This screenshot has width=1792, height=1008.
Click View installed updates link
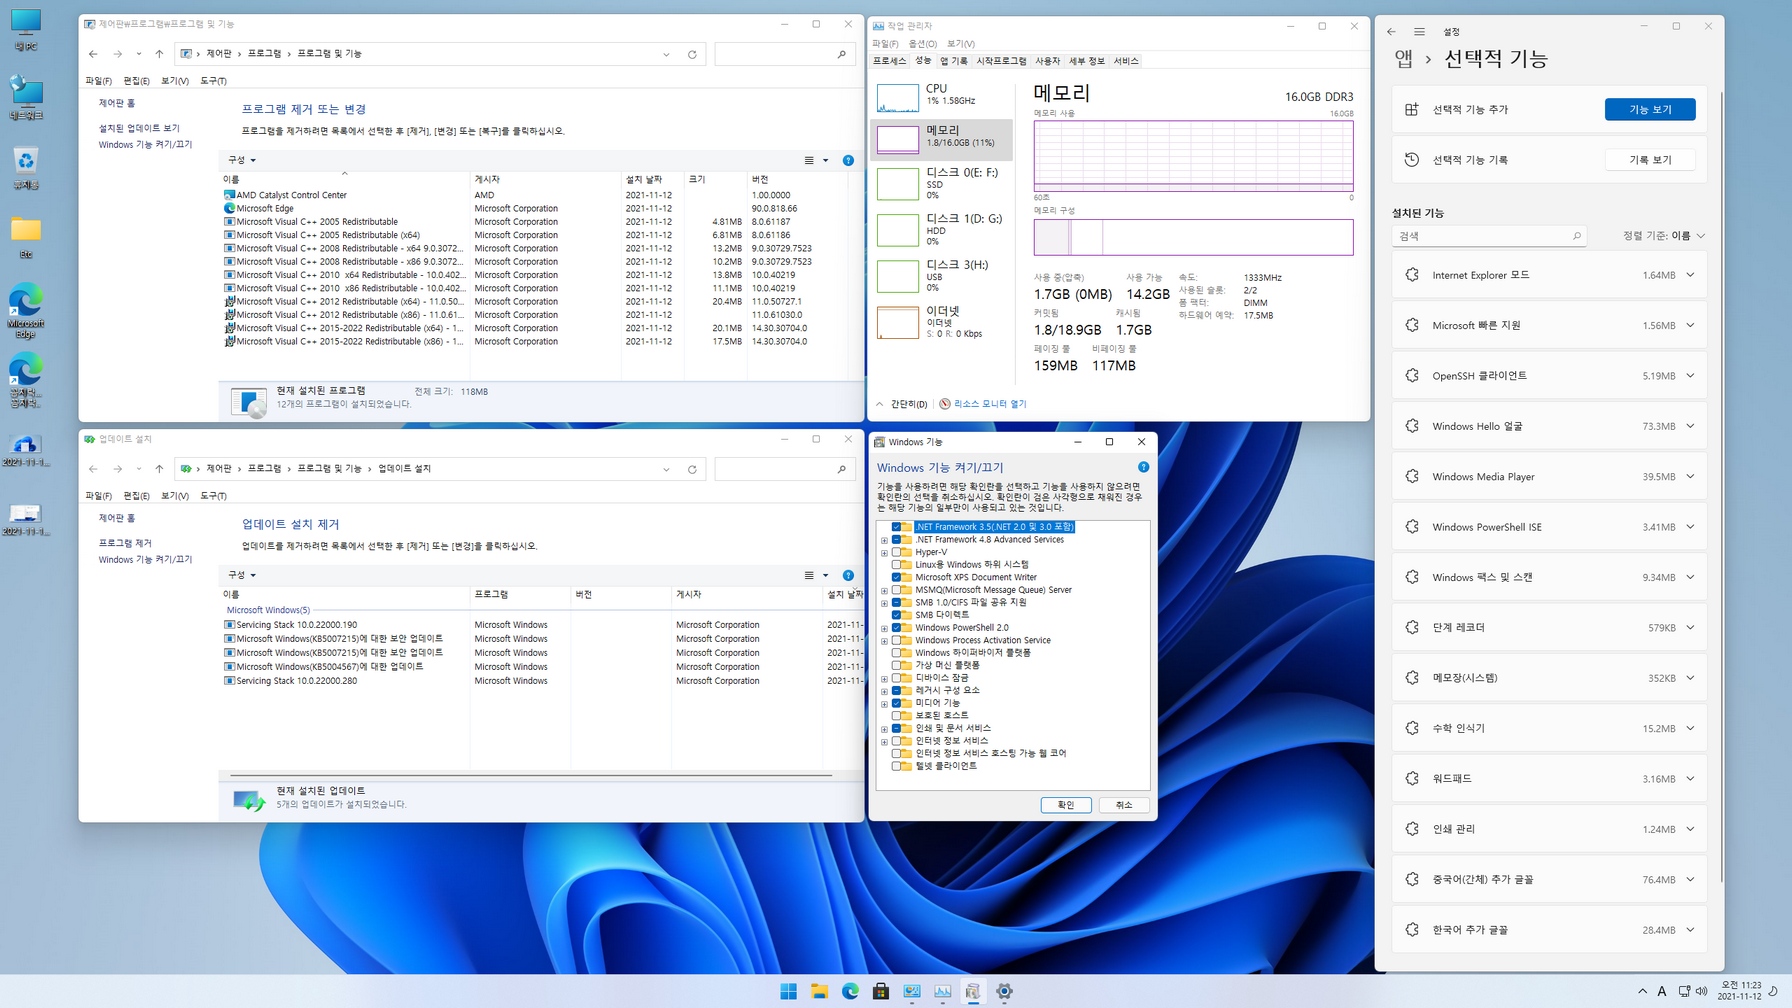(x=138, y=128)
